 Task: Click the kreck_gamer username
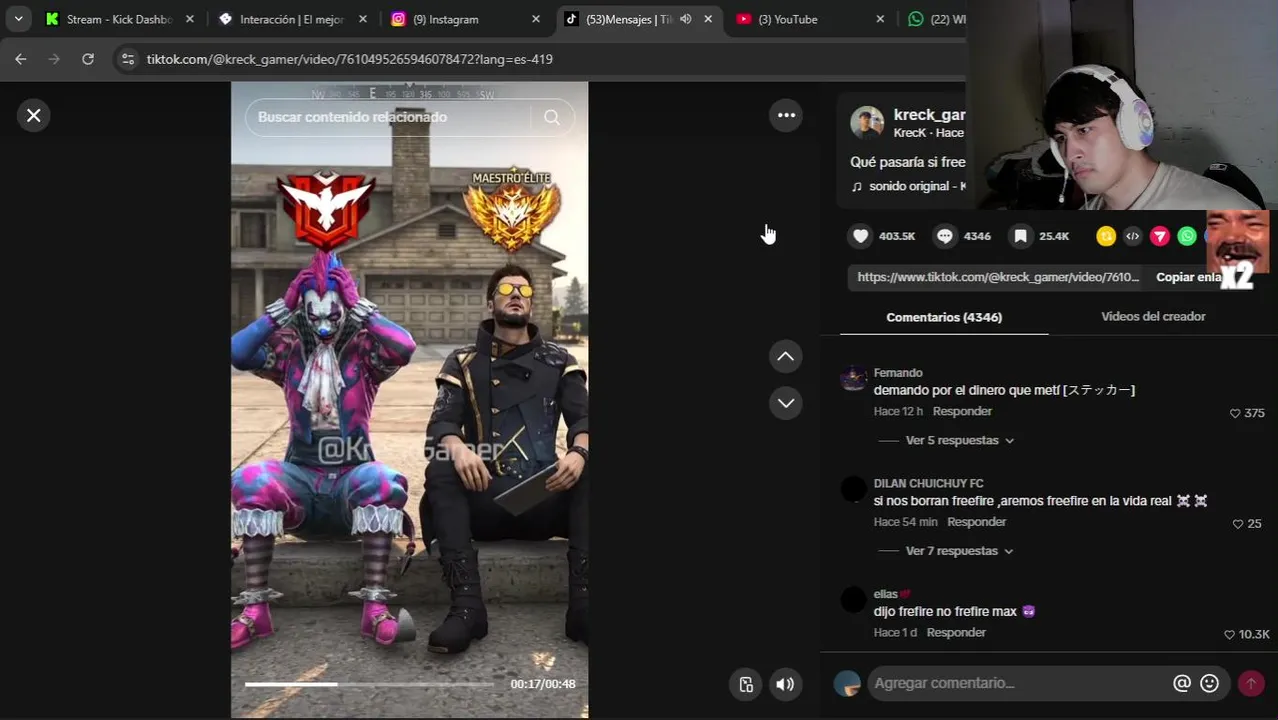929,114
